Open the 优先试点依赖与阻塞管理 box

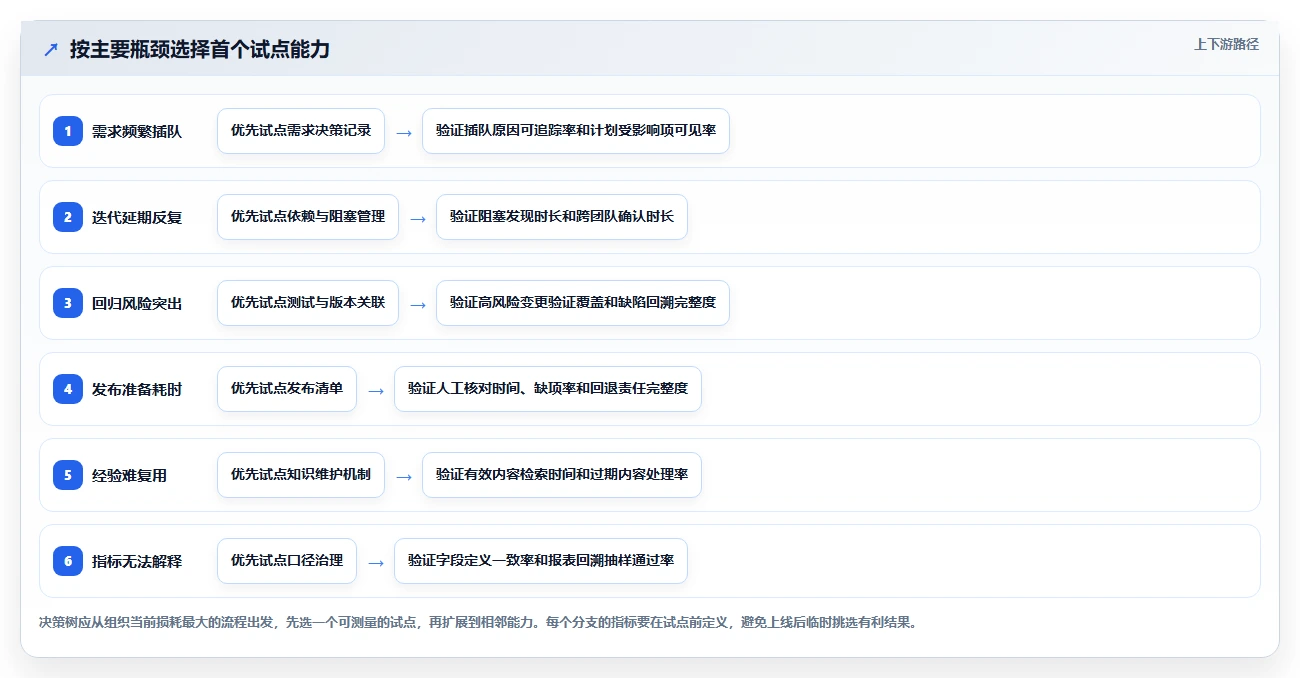pyautogui.click(x=308, y=217)
